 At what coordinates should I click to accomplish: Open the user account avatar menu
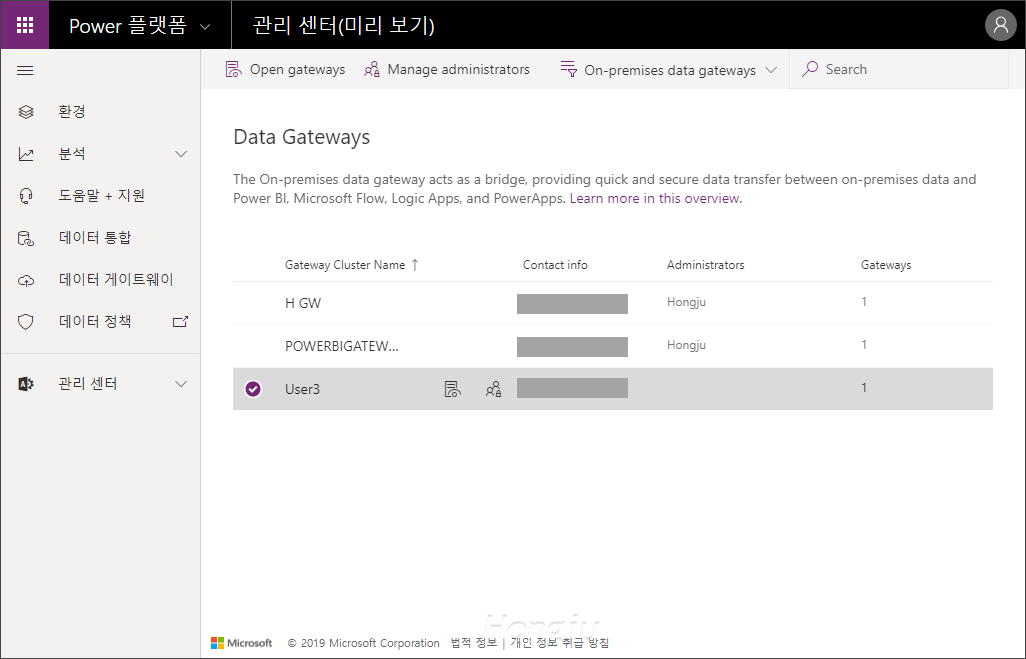tap(1000, 25)
